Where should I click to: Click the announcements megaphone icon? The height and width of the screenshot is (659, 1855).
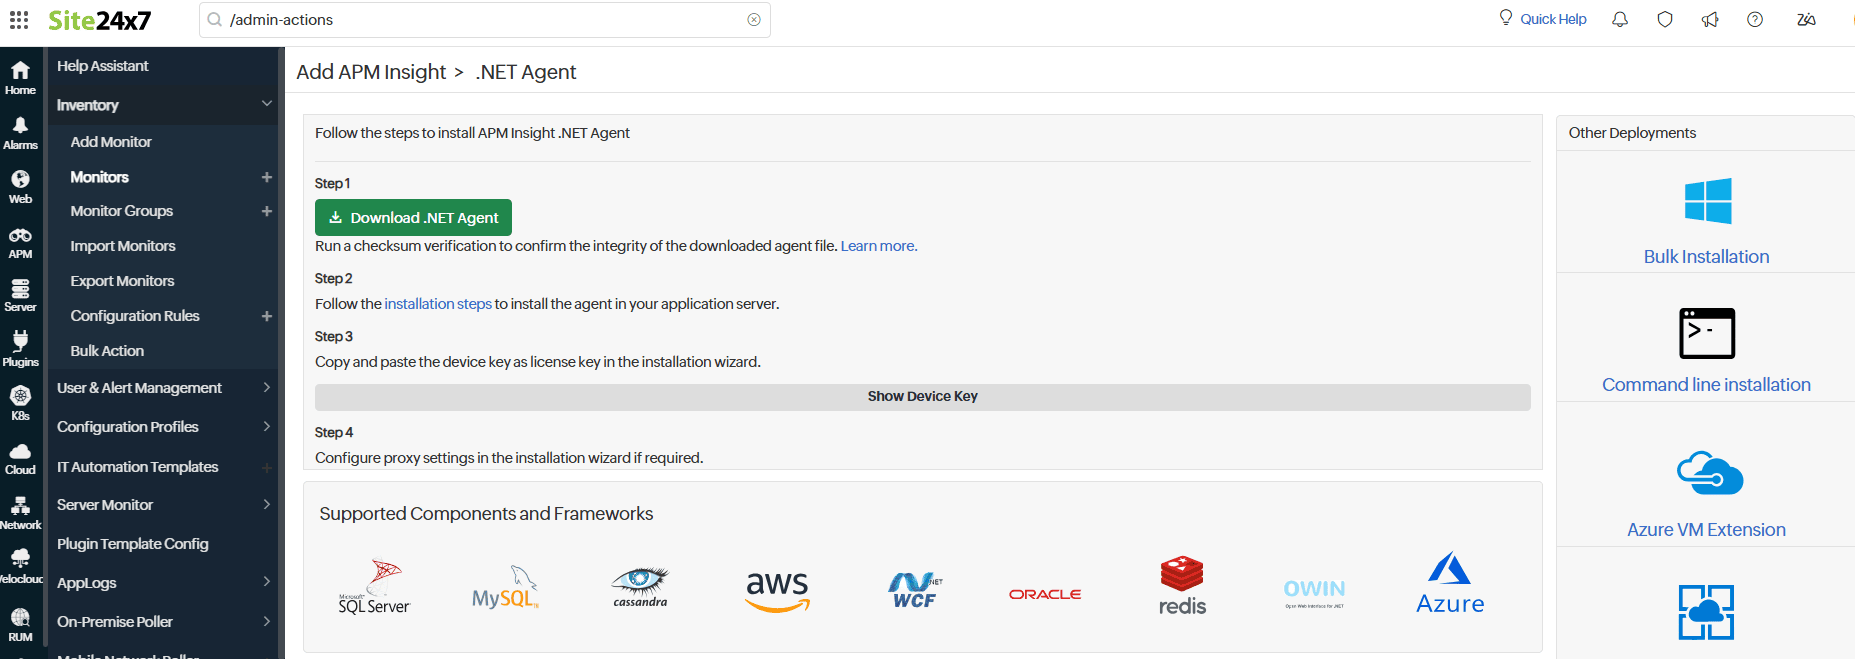click(x=1710, y=20)
